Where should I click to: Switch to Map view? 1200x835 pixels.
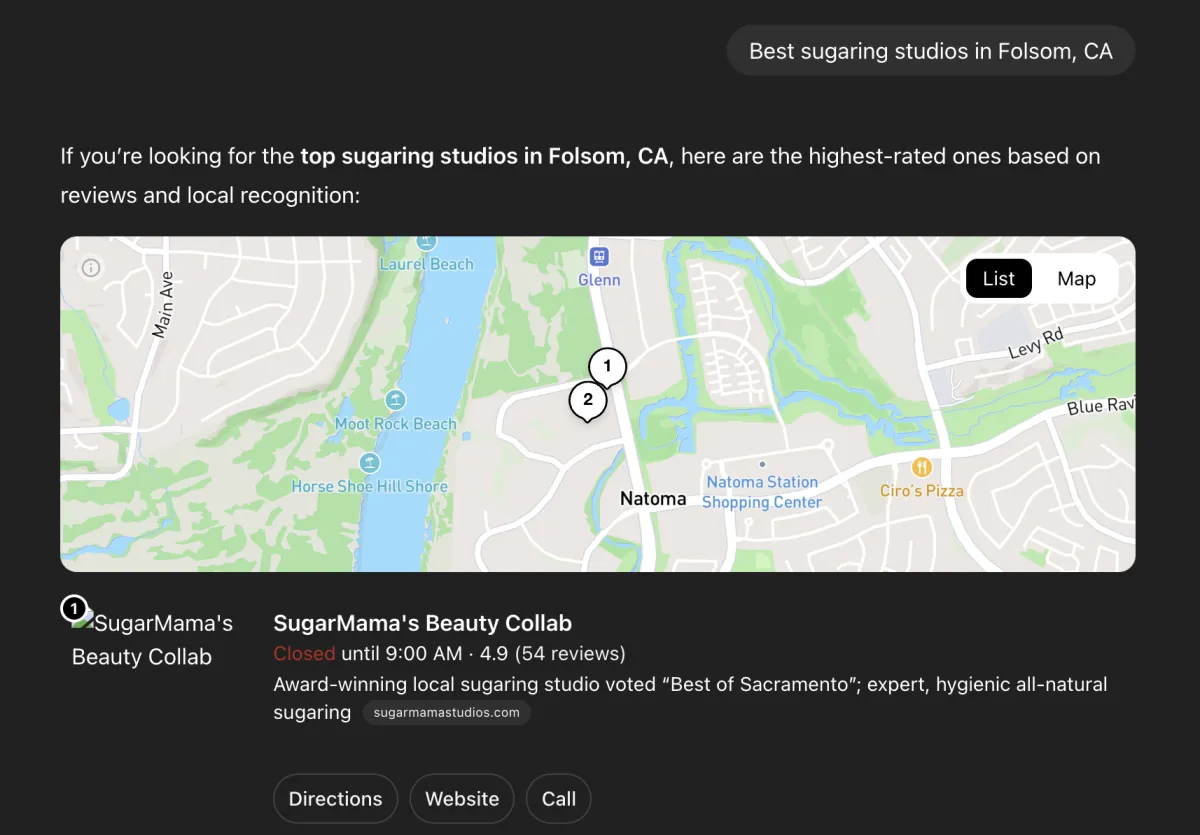1076,279
